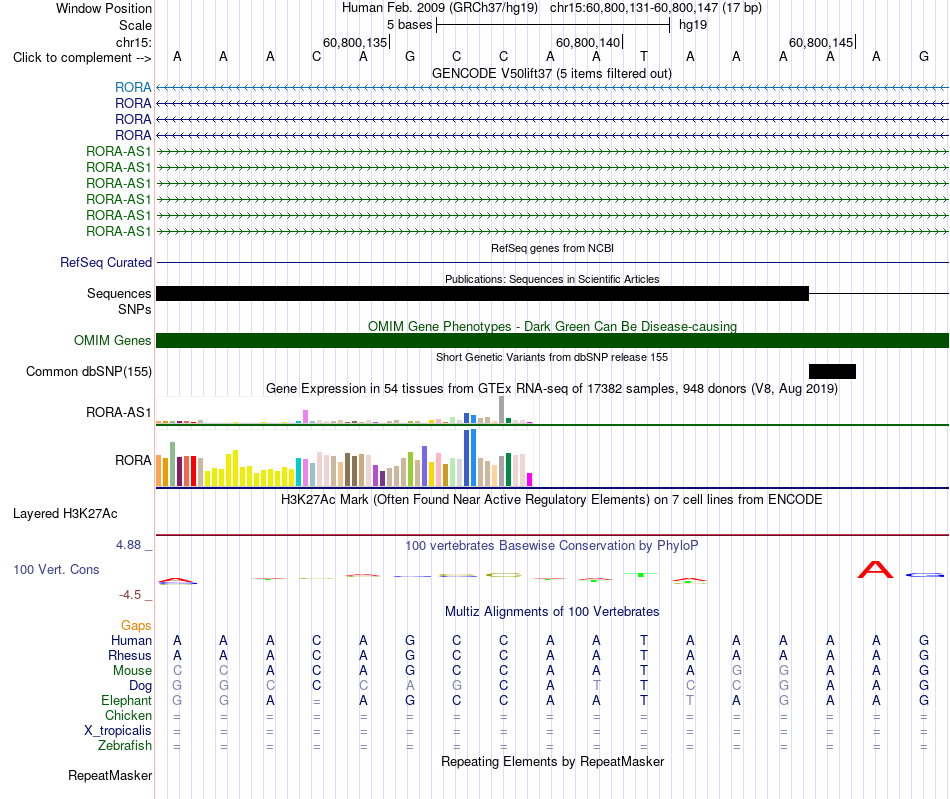Select the Rhesus alignment row label
The height and width of the screenshot is (799, 950).
coord(130,655)
